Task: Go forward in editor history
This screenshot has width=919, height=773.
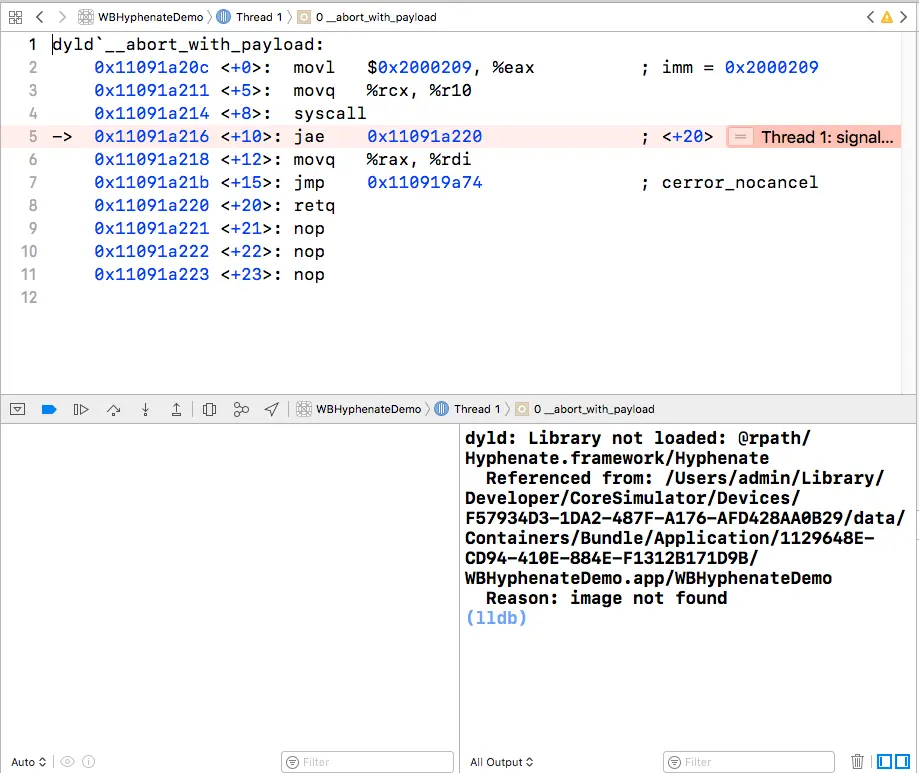Action: point(62,17)
